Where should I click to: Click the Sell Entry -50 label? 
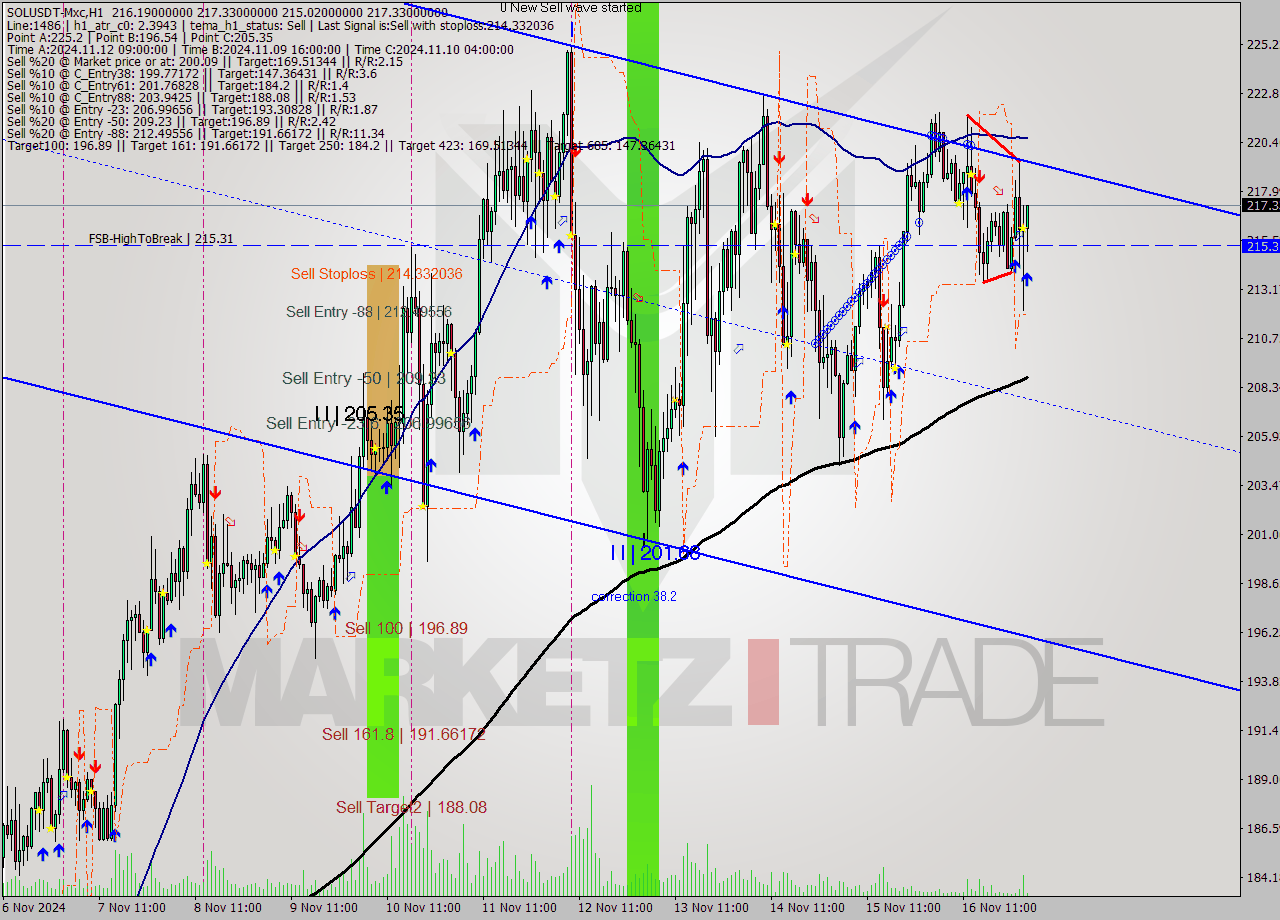pos(364,378)
